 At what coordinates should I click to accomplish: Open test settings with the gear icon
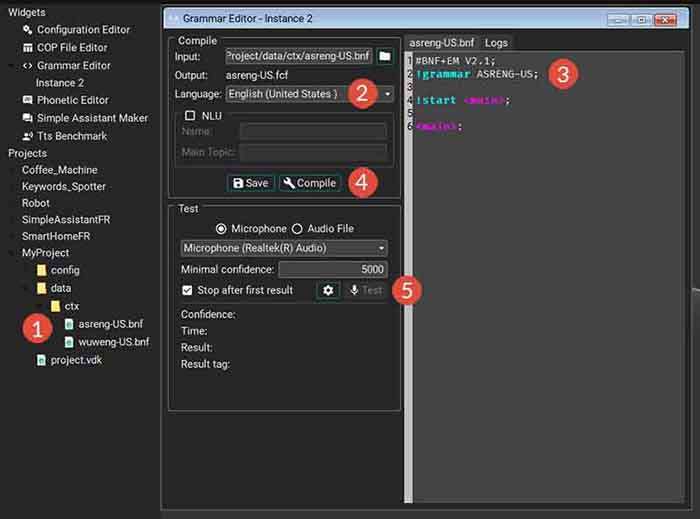tap(328, 291)
